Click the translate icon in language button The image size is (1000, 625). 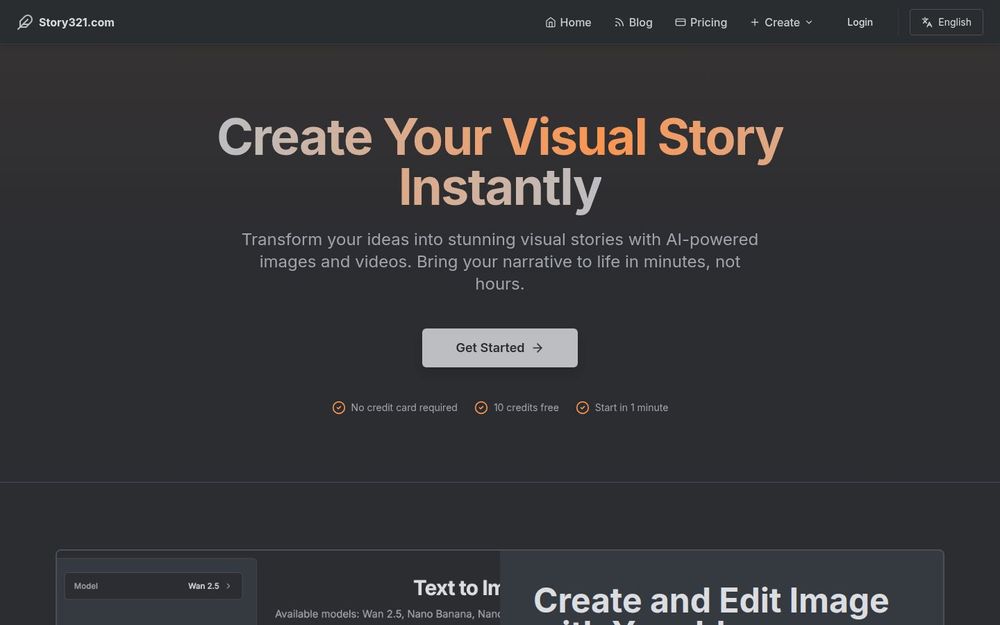pyautogui.click(x=927, y=22)
